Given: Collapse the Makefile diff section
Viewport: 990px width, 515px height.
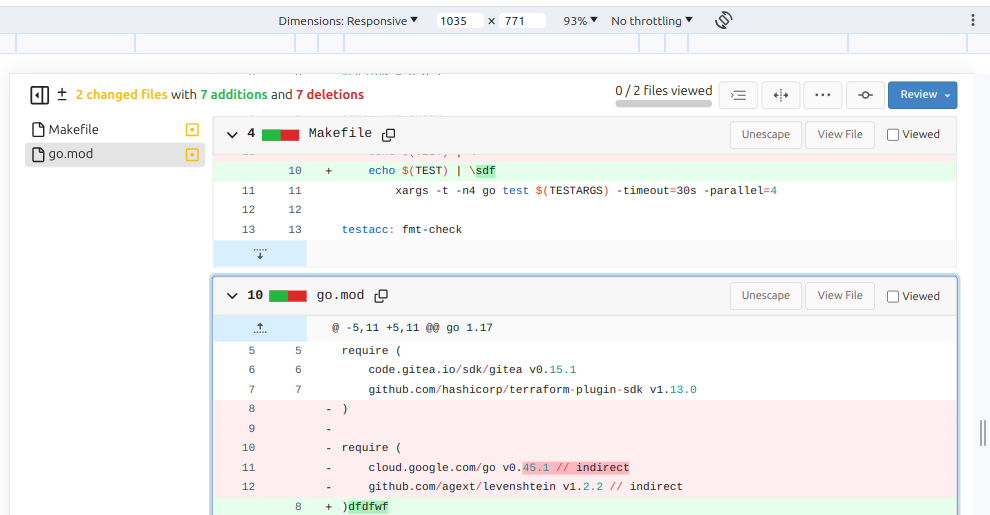Looking at the screenshot, I should point(232,134).
